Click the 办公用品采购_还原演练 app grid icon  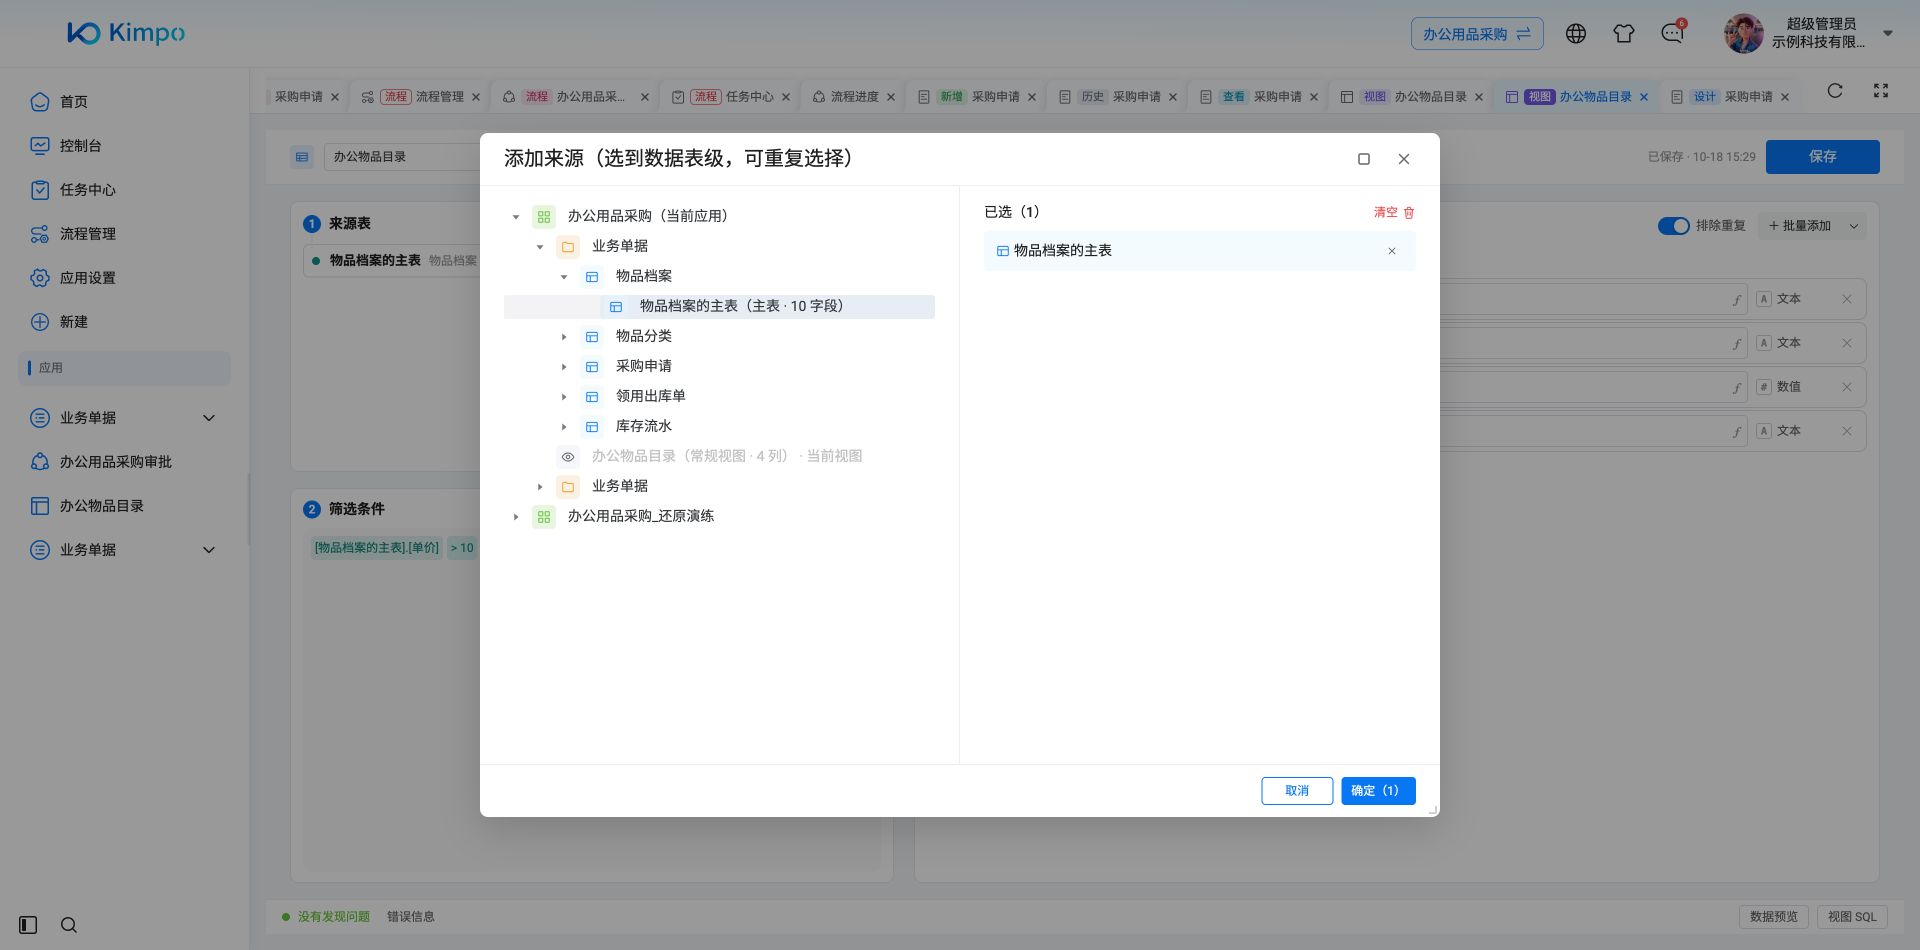544,517
